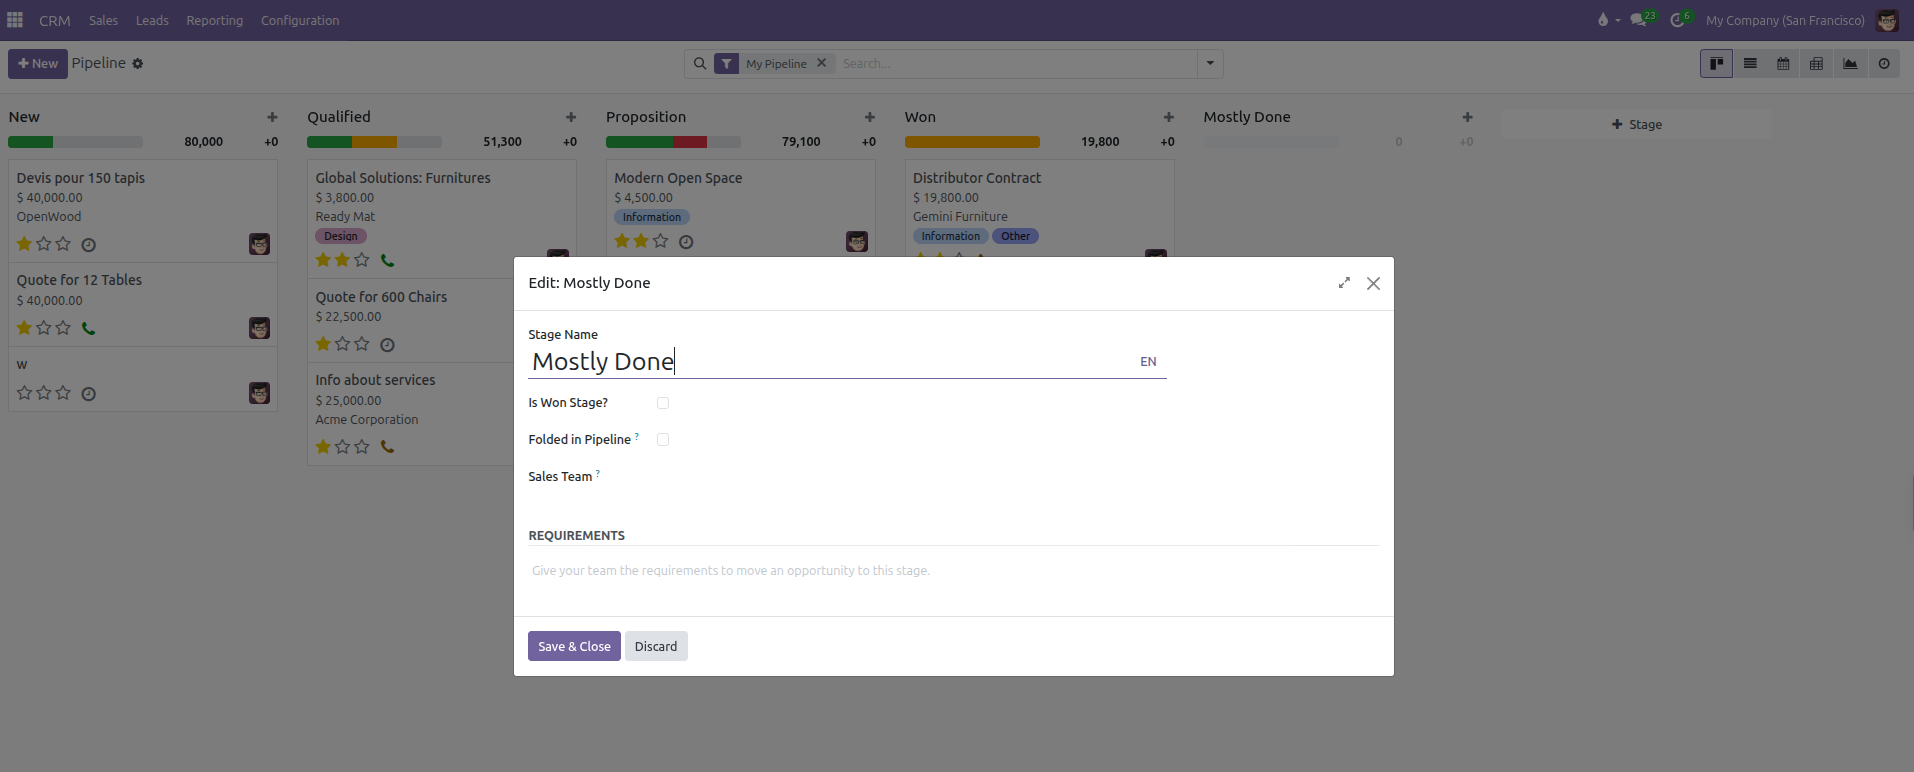Open the droplet dropdown in the top bar
The image size is (1914, 772).
[x=1608, y=20]
